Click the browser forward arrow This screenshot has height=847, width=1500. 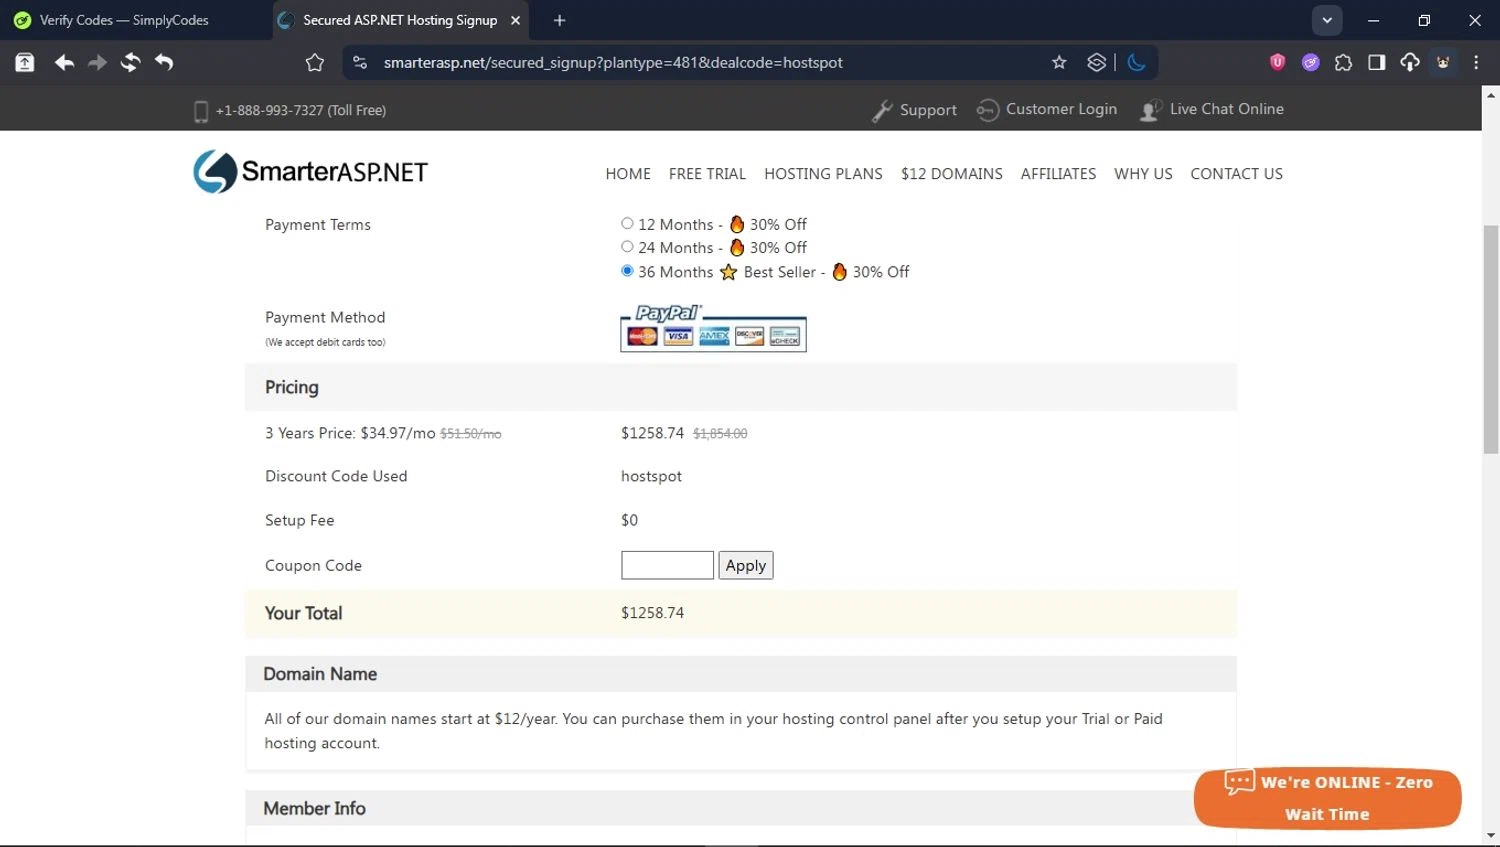tap(97, 63)
